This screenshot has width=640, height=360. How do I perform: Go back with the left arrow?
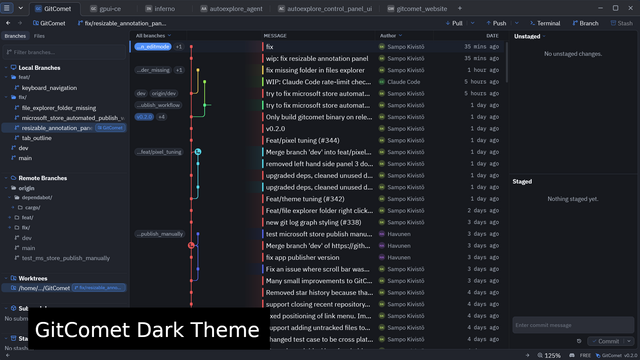coord(8,23)
